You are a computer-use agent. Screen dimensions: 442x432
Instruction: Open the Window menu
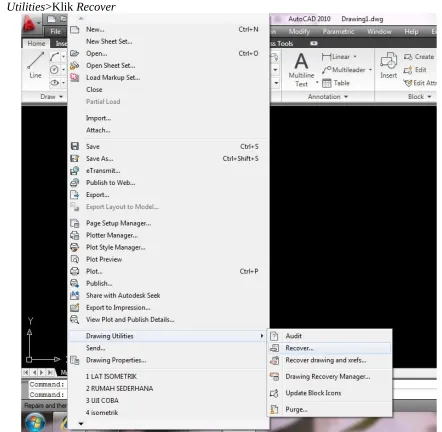point(379,32)
